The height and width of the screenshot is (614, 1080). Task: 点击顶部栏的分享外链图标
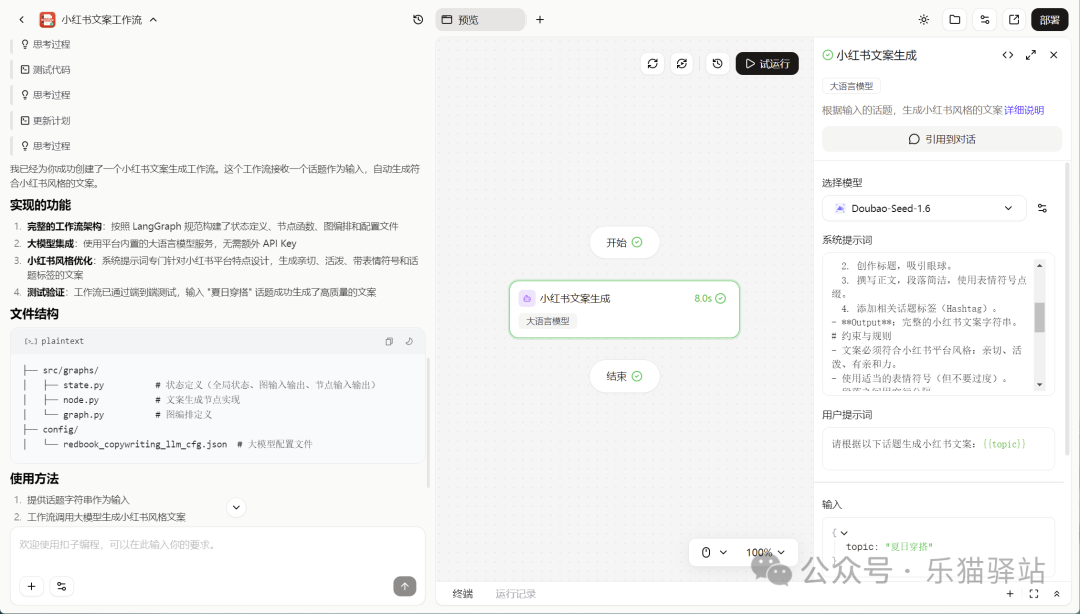pos(1014,19)
